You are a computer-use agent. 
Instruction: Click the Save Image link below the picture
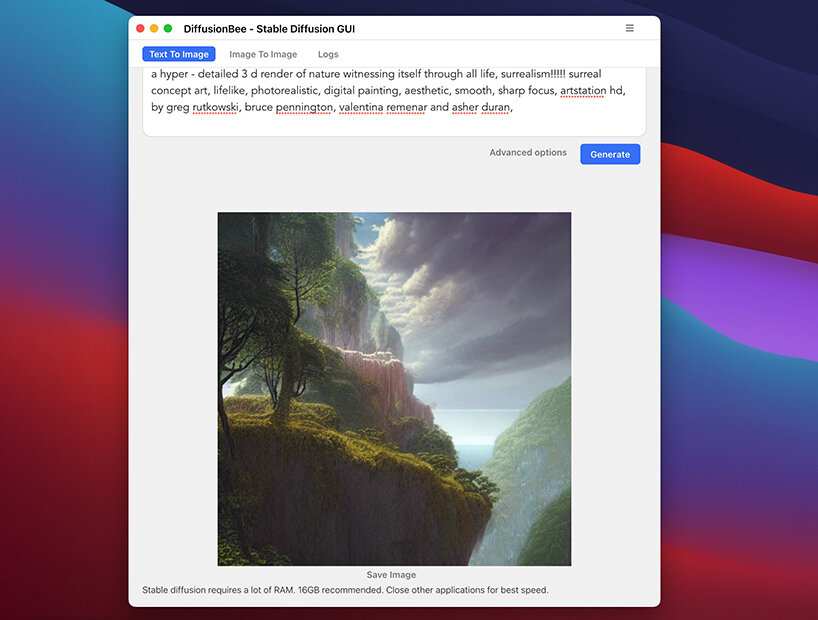click(391, 575)
